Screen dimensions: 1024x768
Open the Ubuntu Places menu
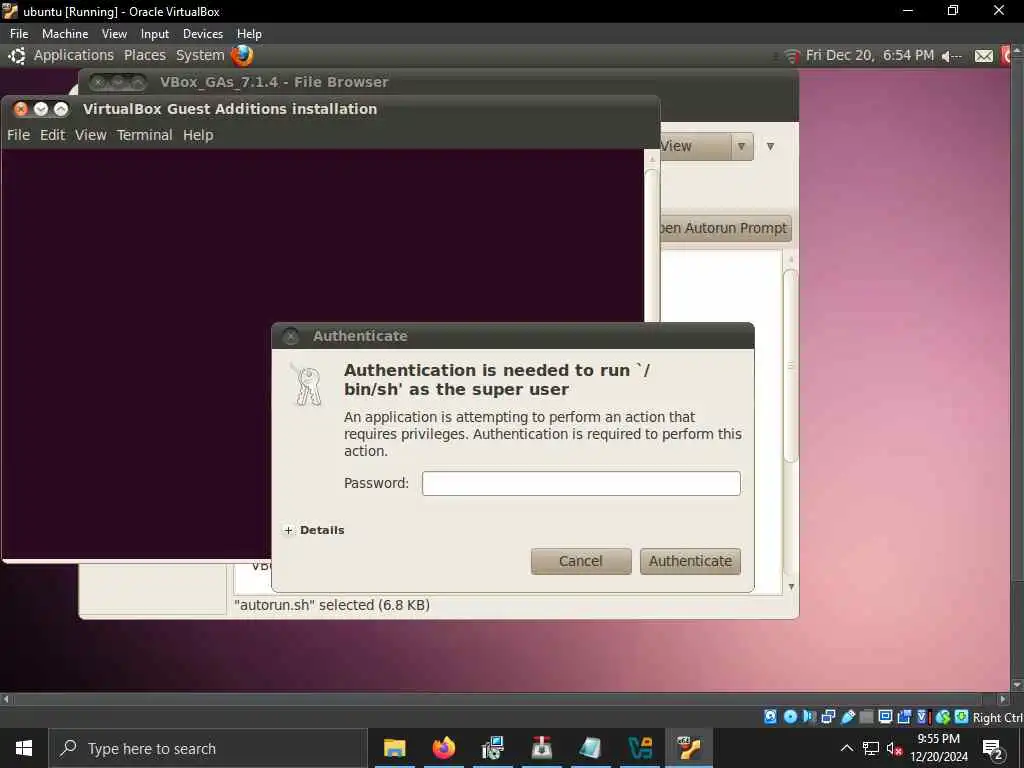(145, 56)
